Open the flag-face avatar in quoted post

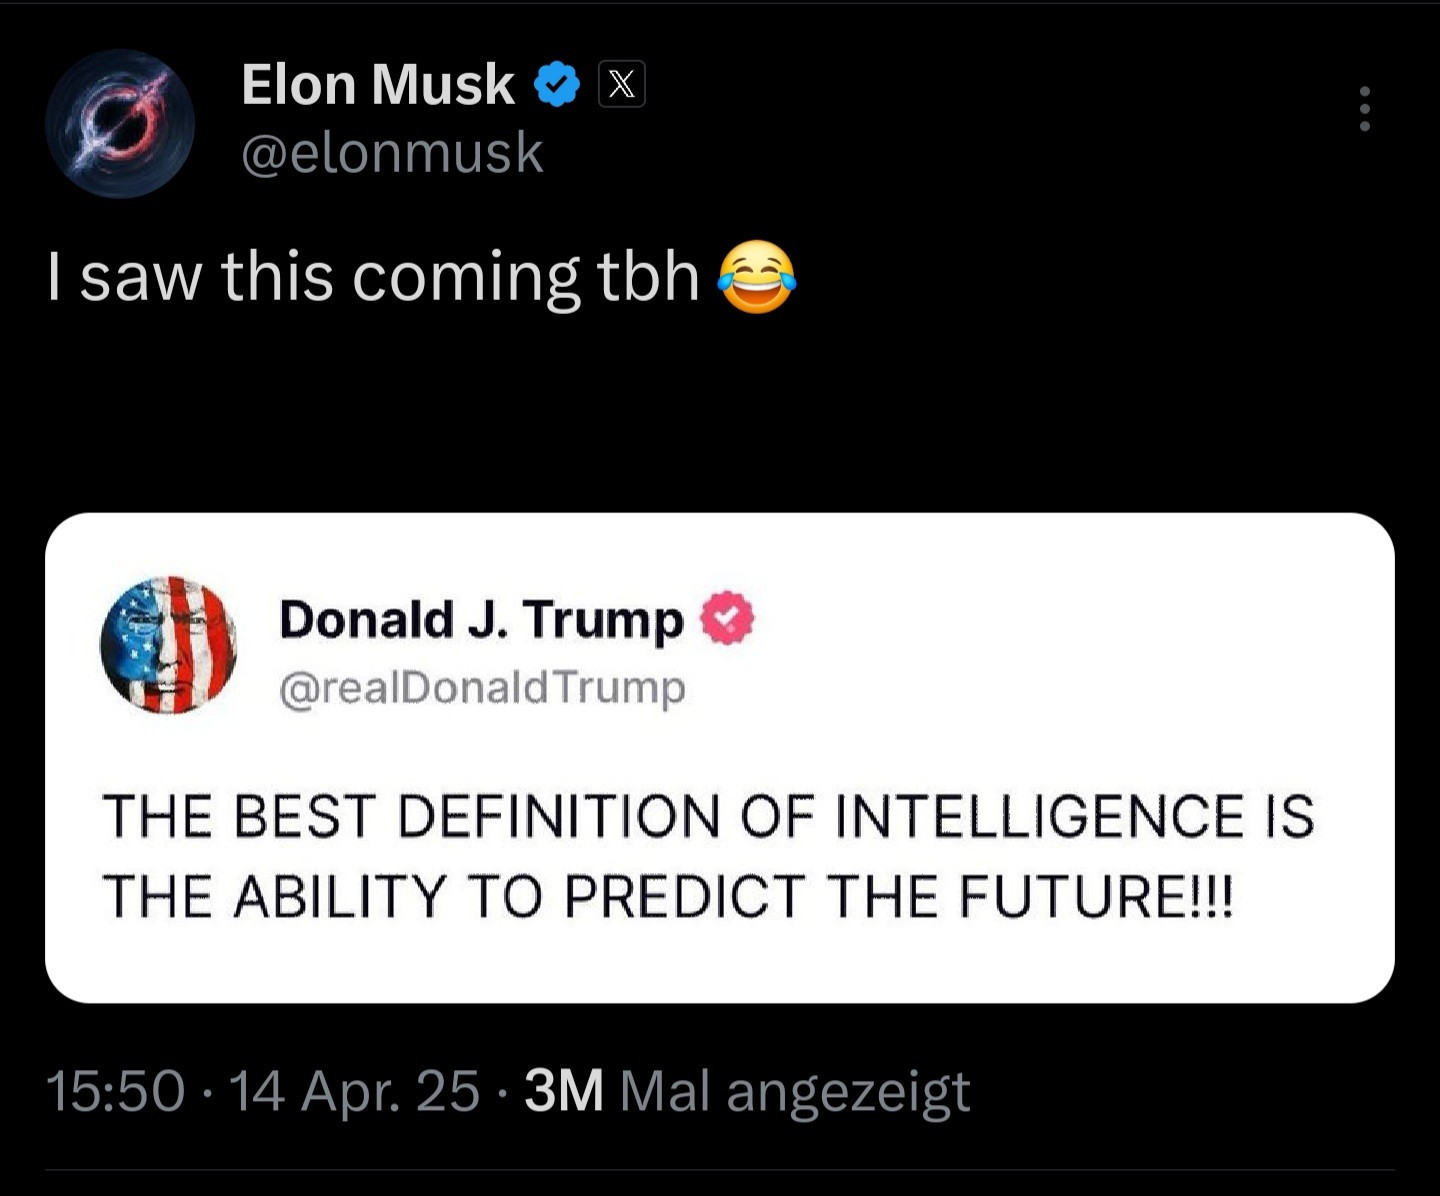pos(169,644)
